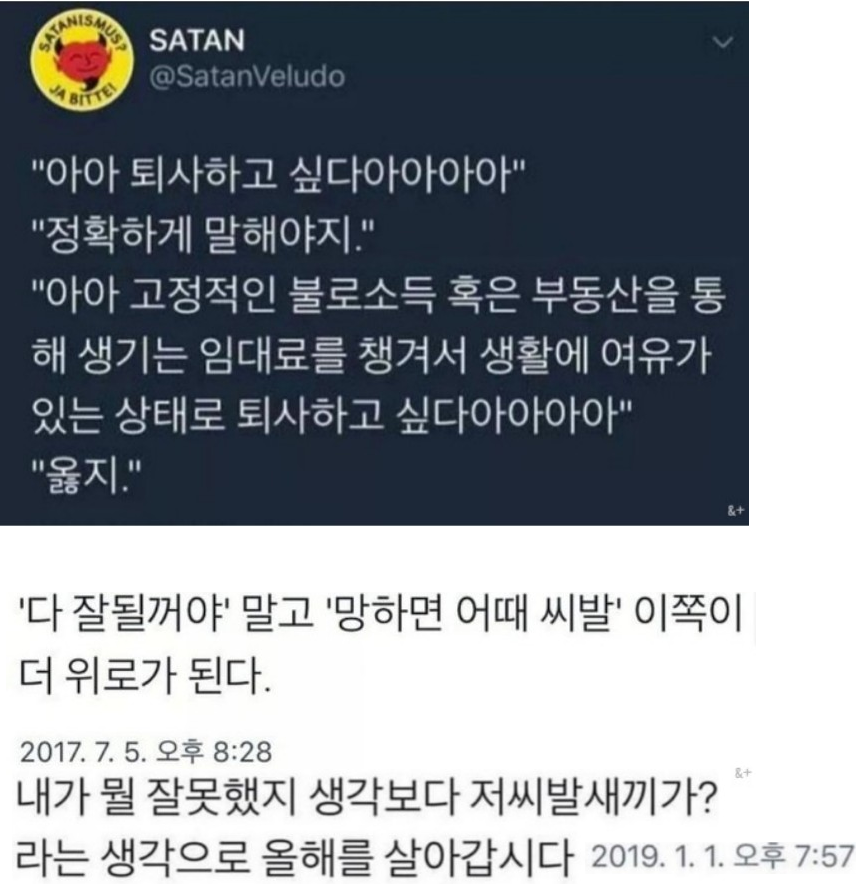Click the final reply '옳지.'
856x884 pixels.
point(85,476)
